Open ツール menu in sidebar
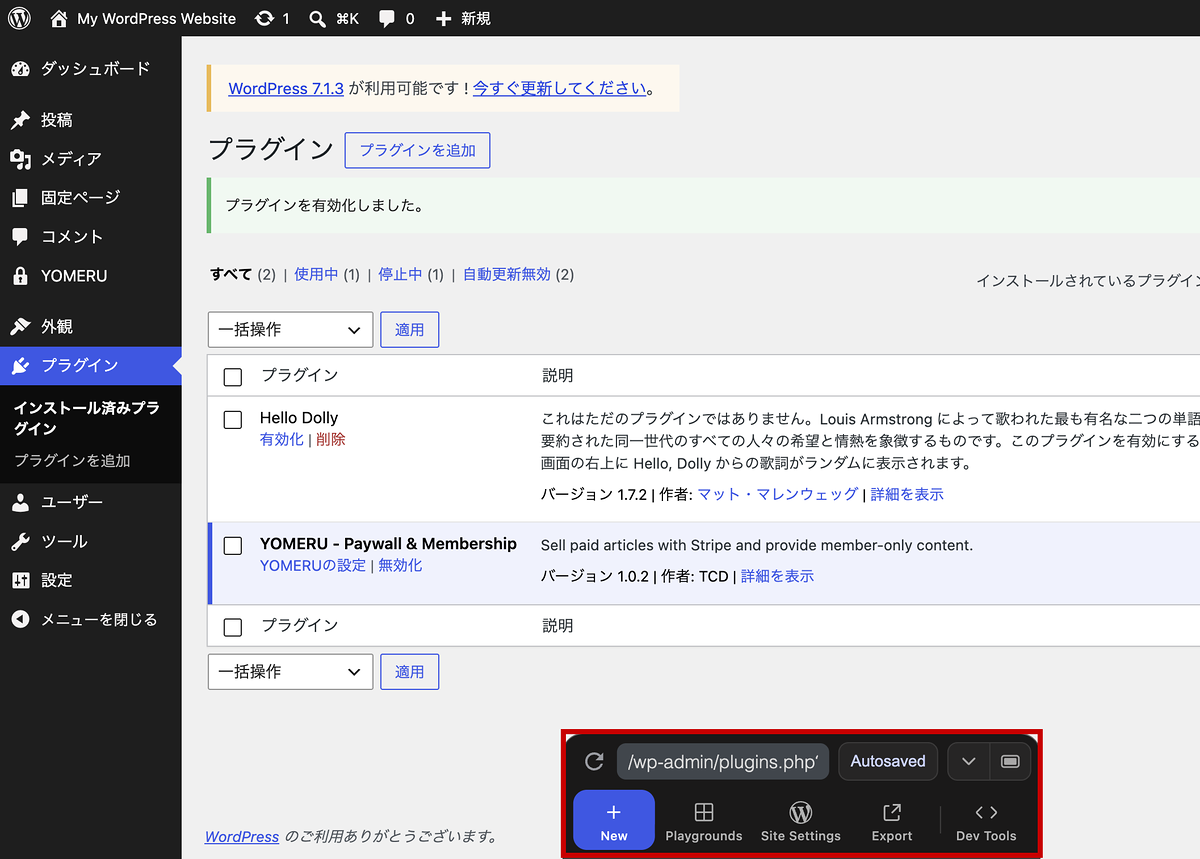 point(90,541)
